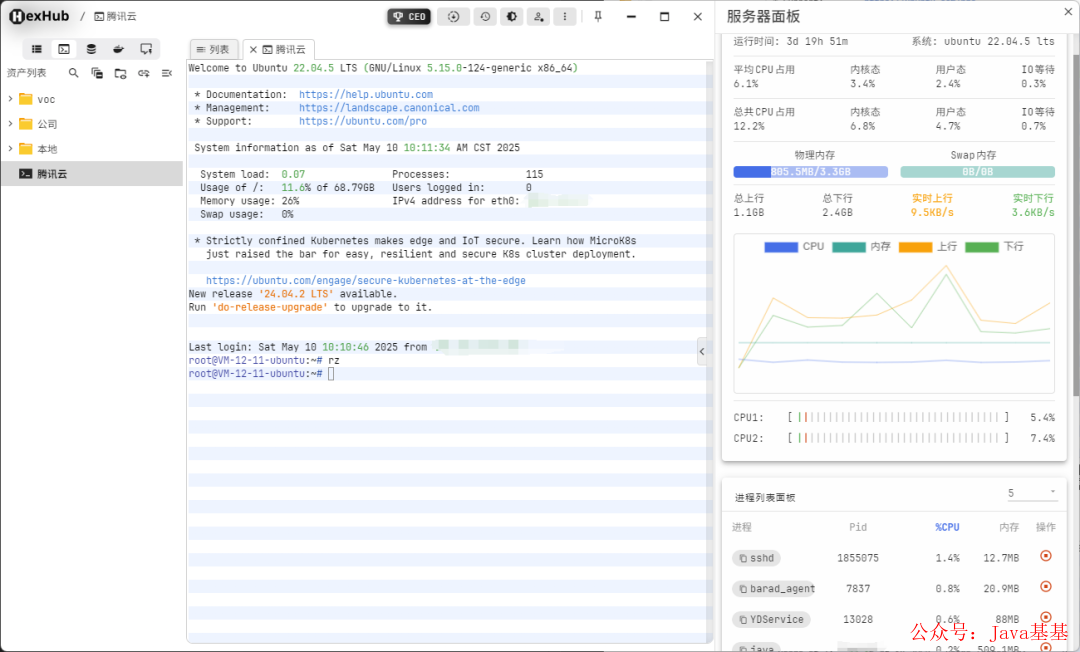Image resolution: width=1080 pixels, height=652 pixels.
Task: Expand the 本地 folder
Action: 10,149
